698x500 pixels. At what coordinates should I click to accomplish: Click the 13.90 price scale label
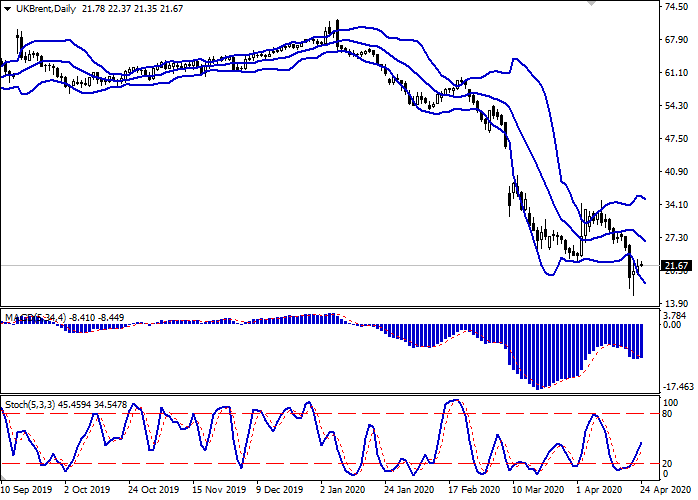675,304
